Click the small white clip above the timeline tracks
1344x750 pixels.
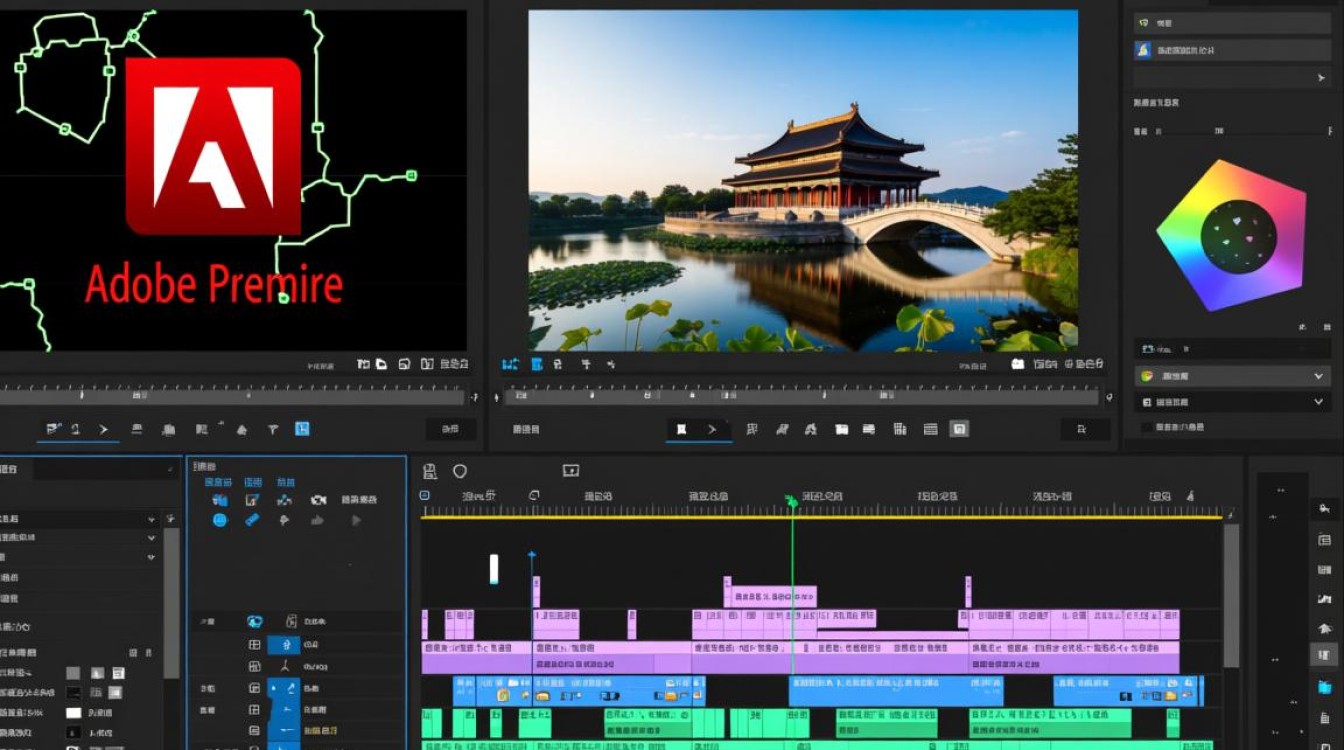[x=493, y=569]
